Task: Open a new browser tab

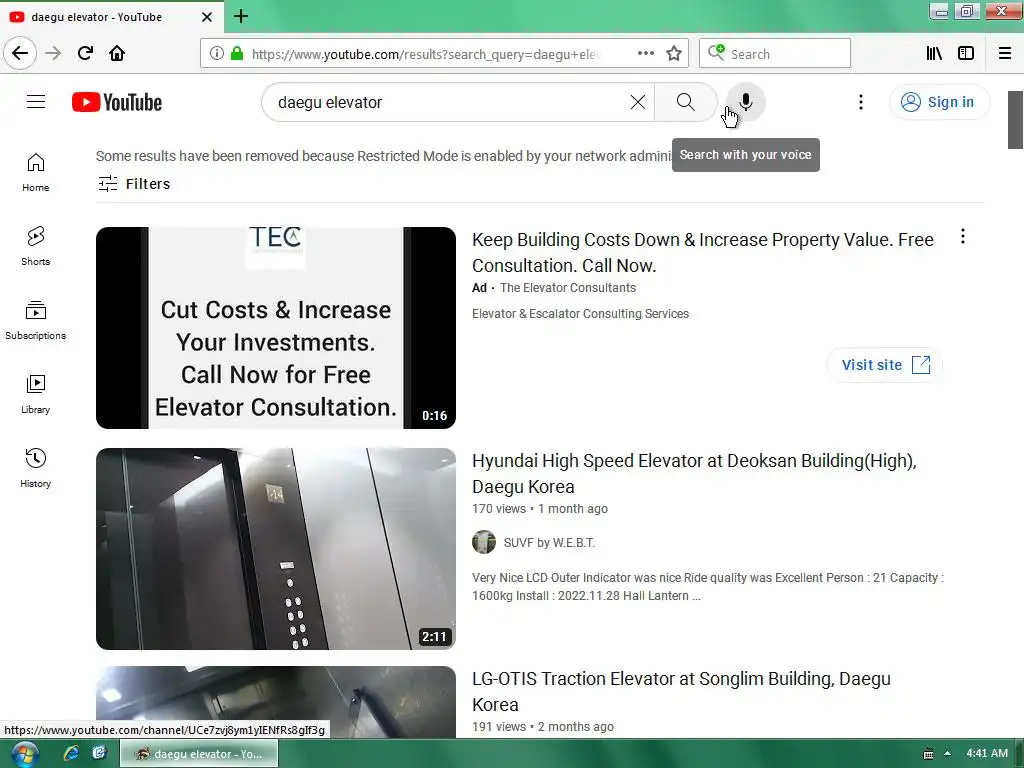Action: 240,16
